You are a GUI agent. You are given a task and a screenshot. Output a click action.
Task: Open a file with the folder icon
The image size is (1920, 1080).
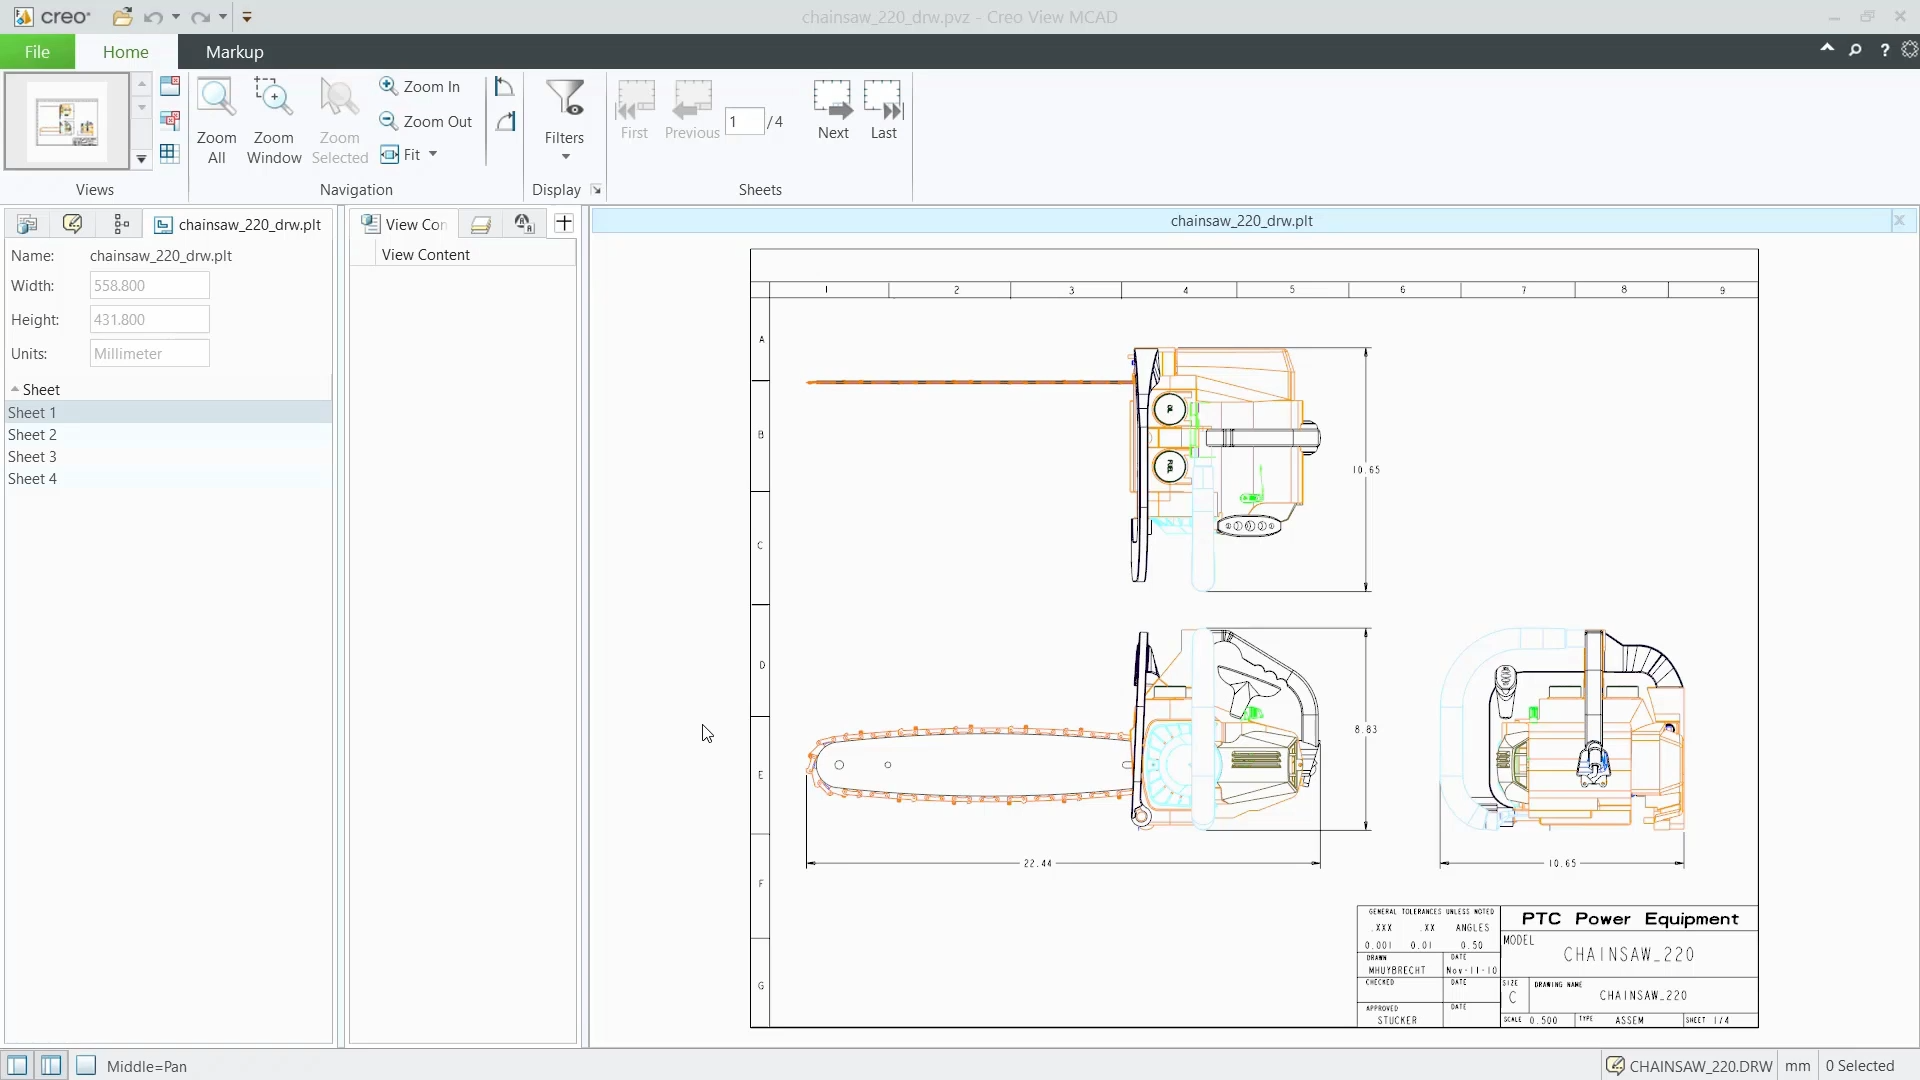click(x=122, y=17)
